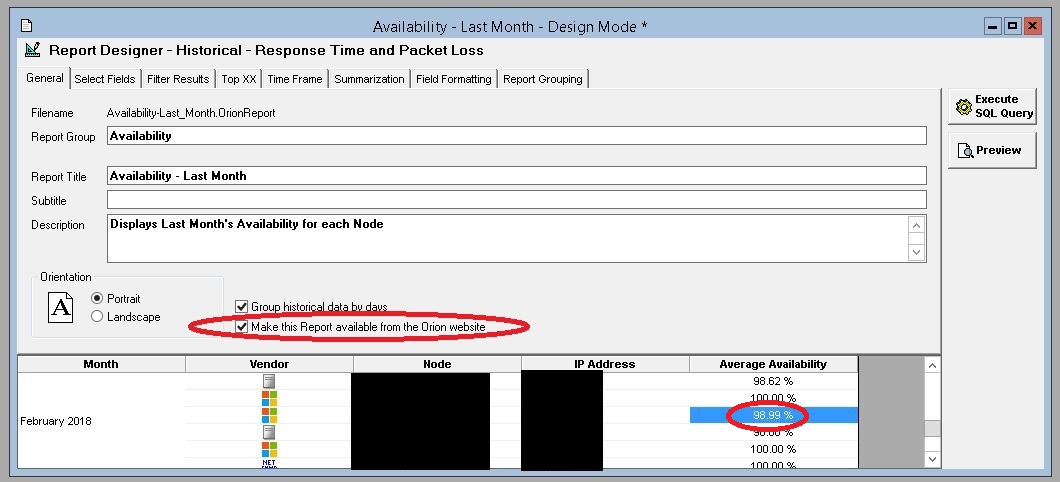Screen dimensions: 1060x482
Task: Select the 98.62 % availability cell
Action: 773,381
